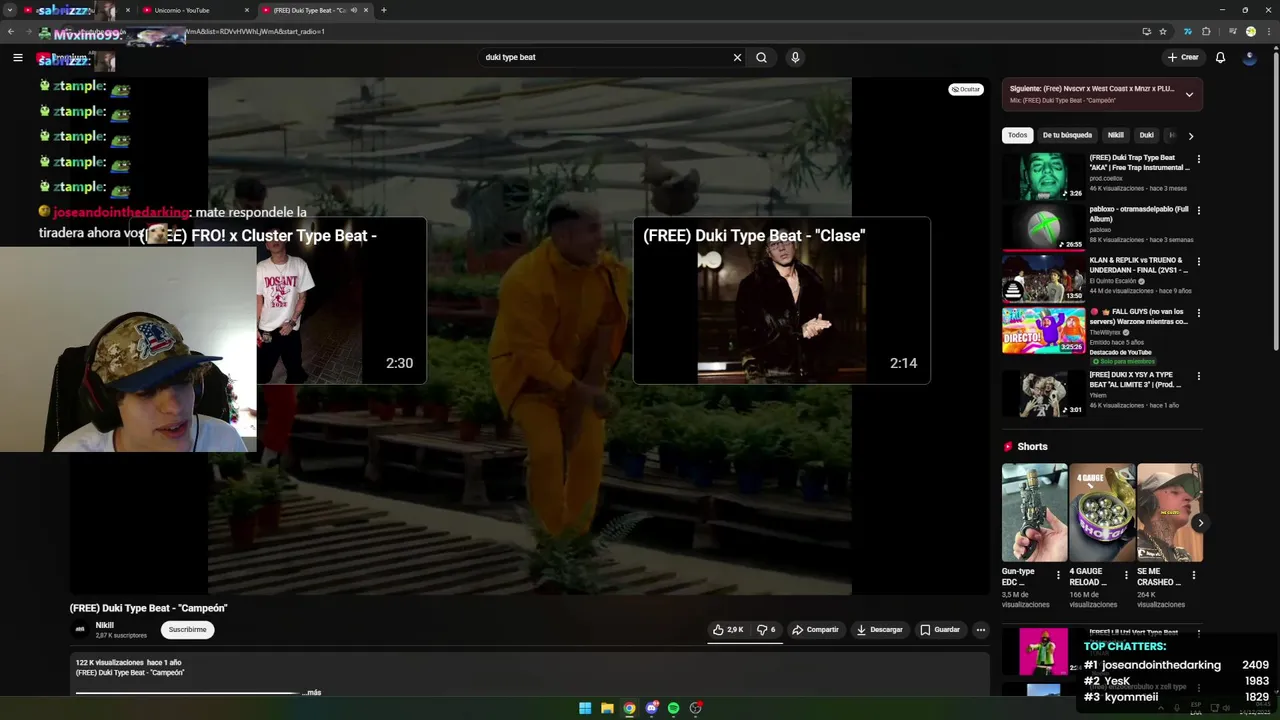Open the Gun-type EDC short
The image size is (1280, 720).
point(1034,512)
